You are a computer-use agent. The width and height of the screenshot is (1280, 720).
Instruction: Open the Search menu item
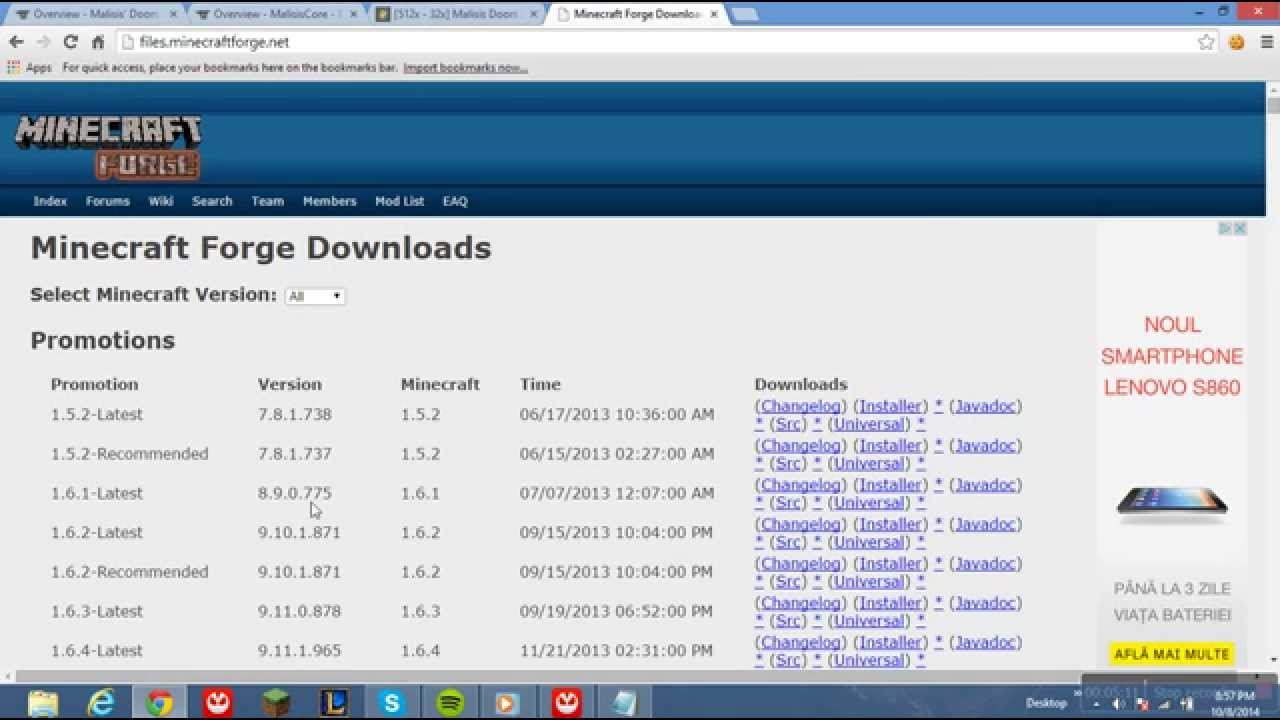tap(212, 201)
